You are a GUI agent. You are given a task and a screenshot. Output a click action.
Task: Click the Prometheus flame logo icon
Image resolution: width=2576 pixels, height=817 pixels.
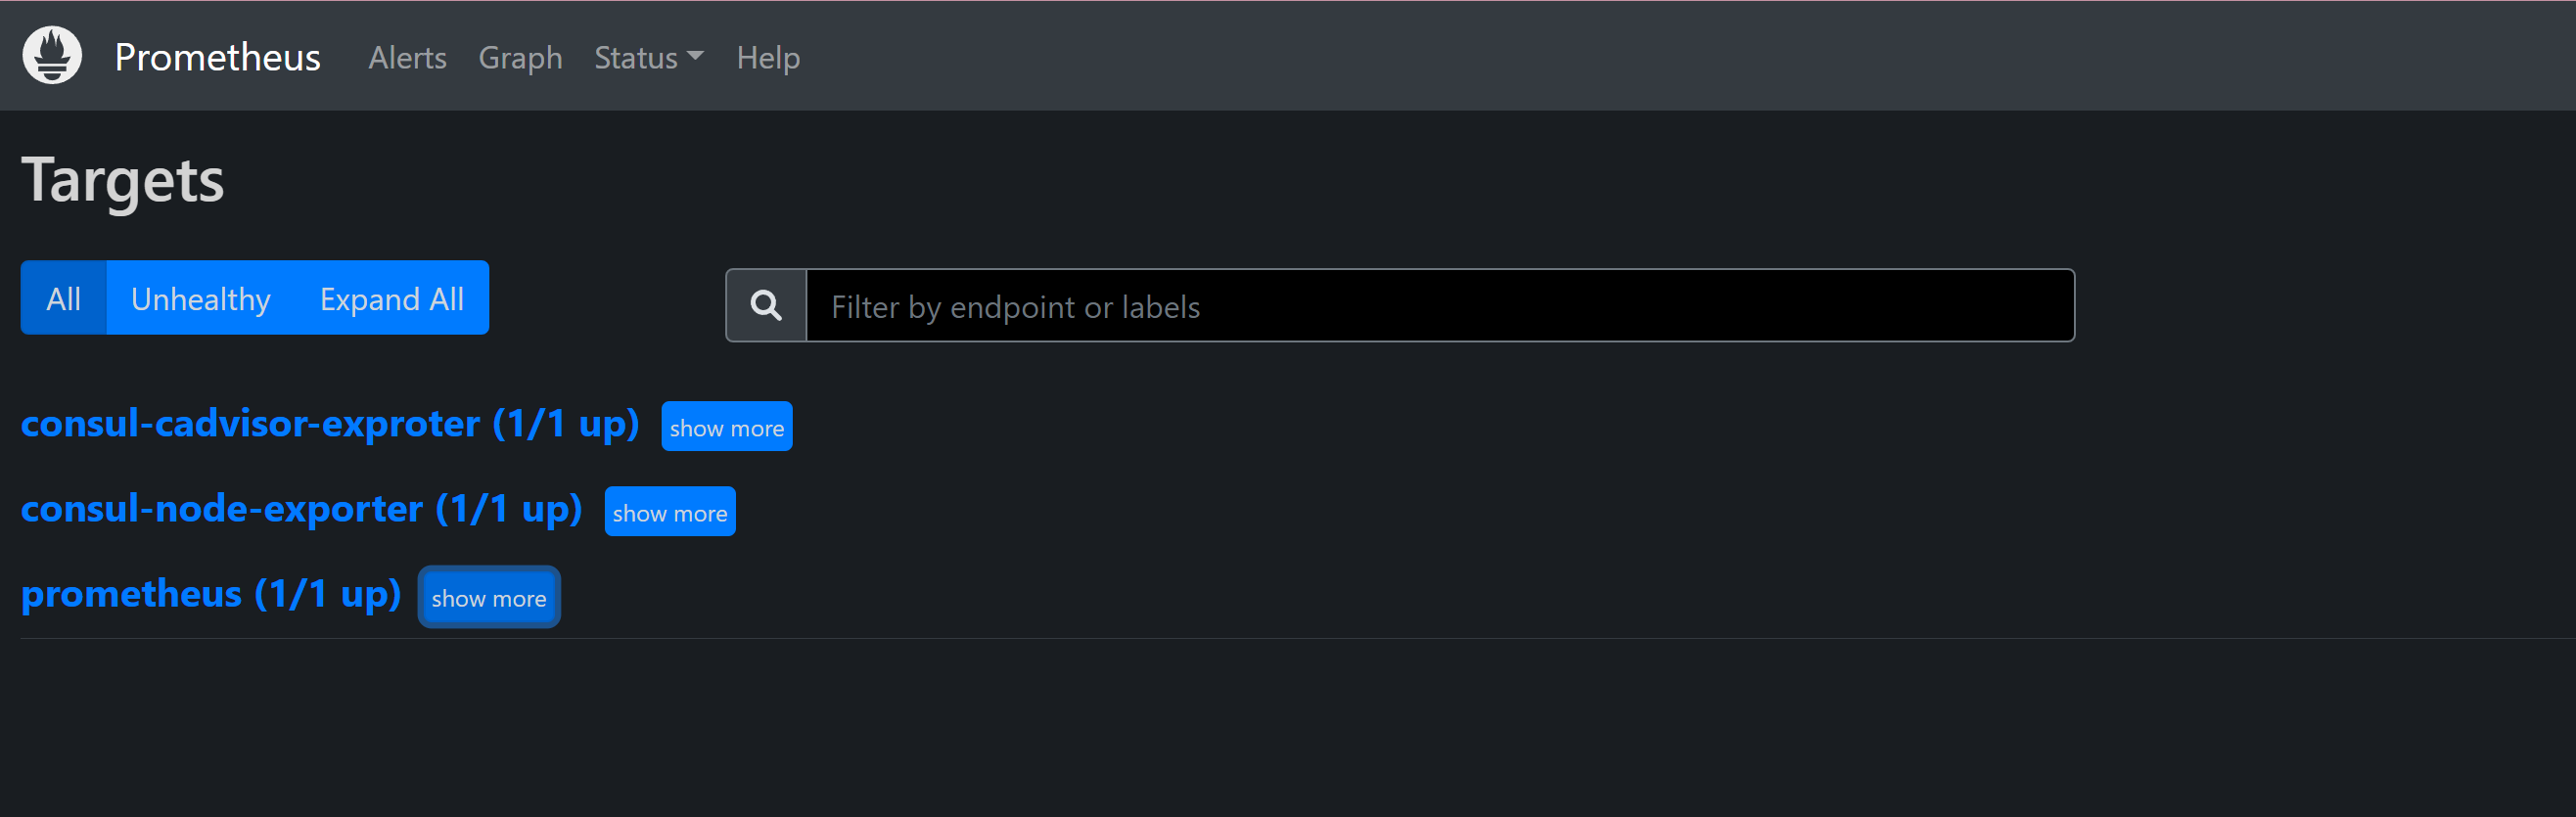click(52, 56)
